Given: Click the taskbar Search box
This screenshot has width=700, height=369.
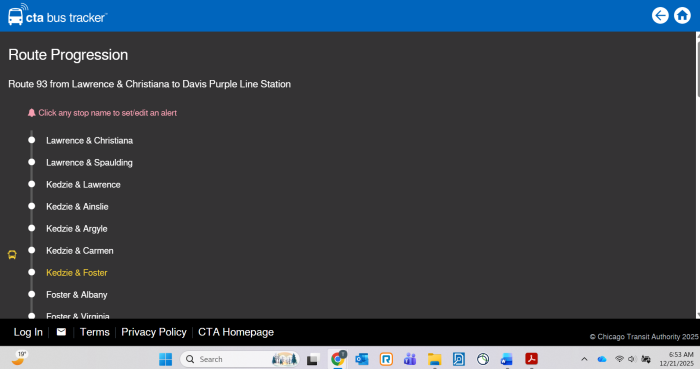Looking at the screenshot, I should (240, 359).
